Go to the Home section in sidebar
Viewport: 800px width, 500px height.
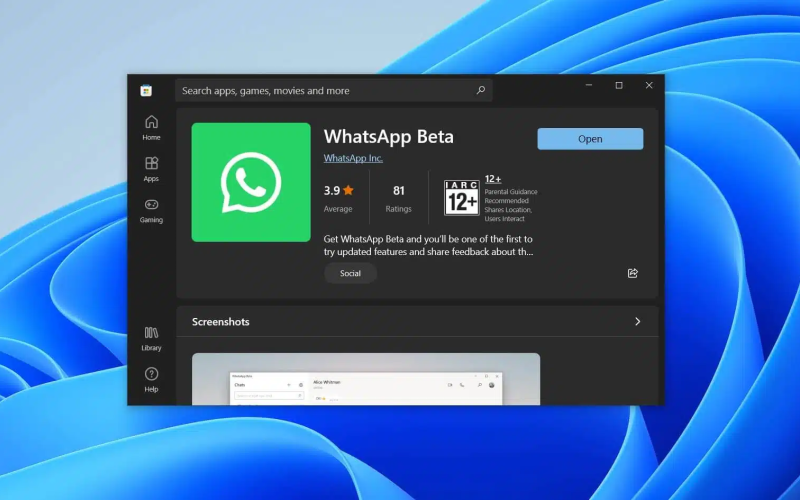coord(151,127)
